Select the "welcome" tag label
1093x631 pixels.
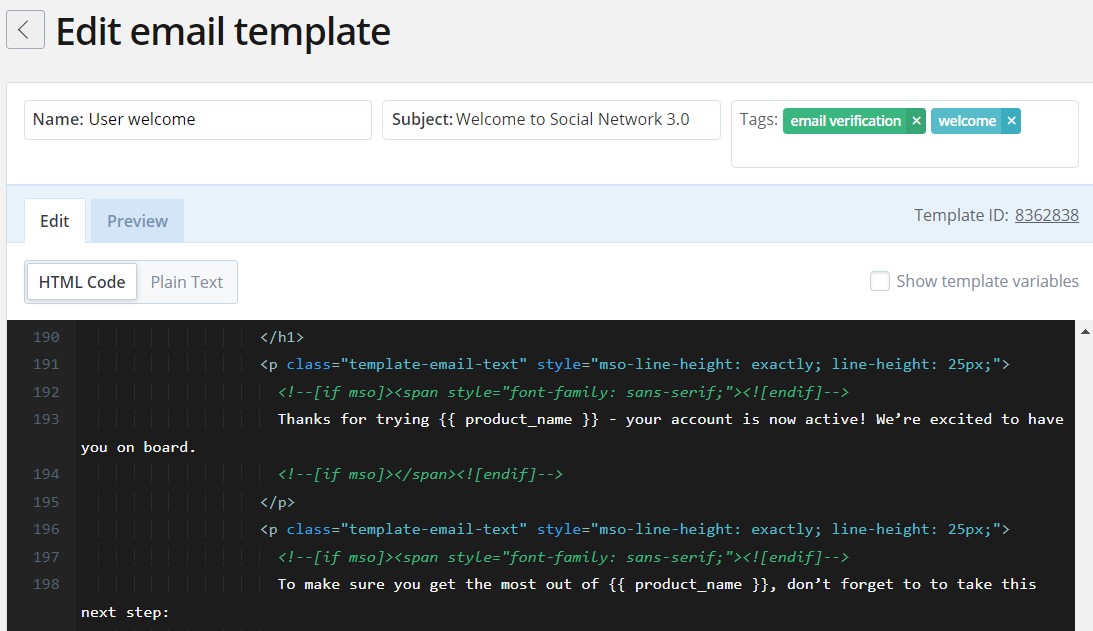click(x=968, y=120)
